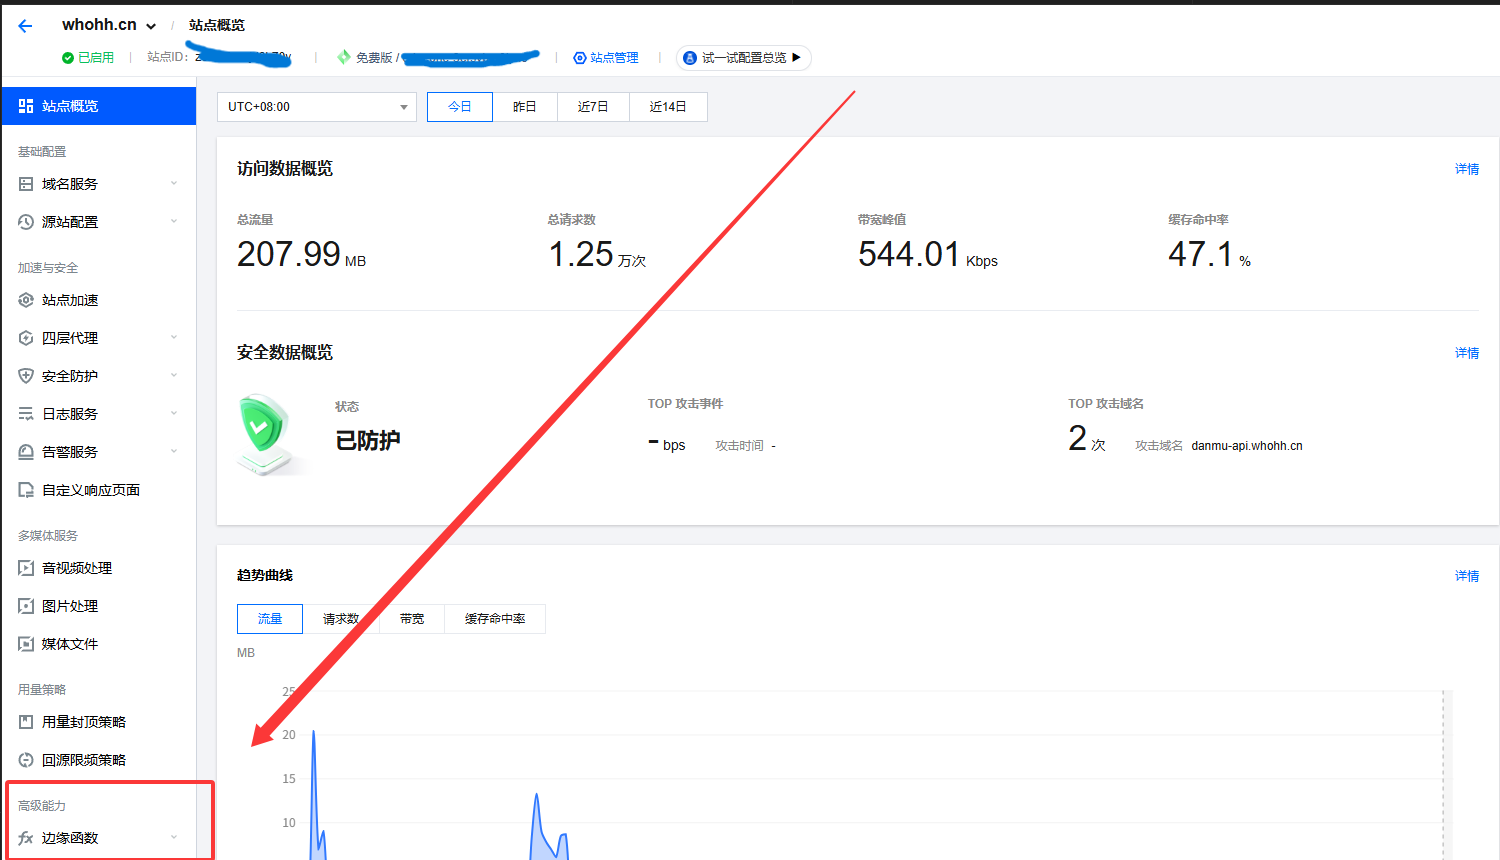This screenshot has height=860, width=1500.
Task: Select the 今日 time range tab
Action: pos(460,107)
